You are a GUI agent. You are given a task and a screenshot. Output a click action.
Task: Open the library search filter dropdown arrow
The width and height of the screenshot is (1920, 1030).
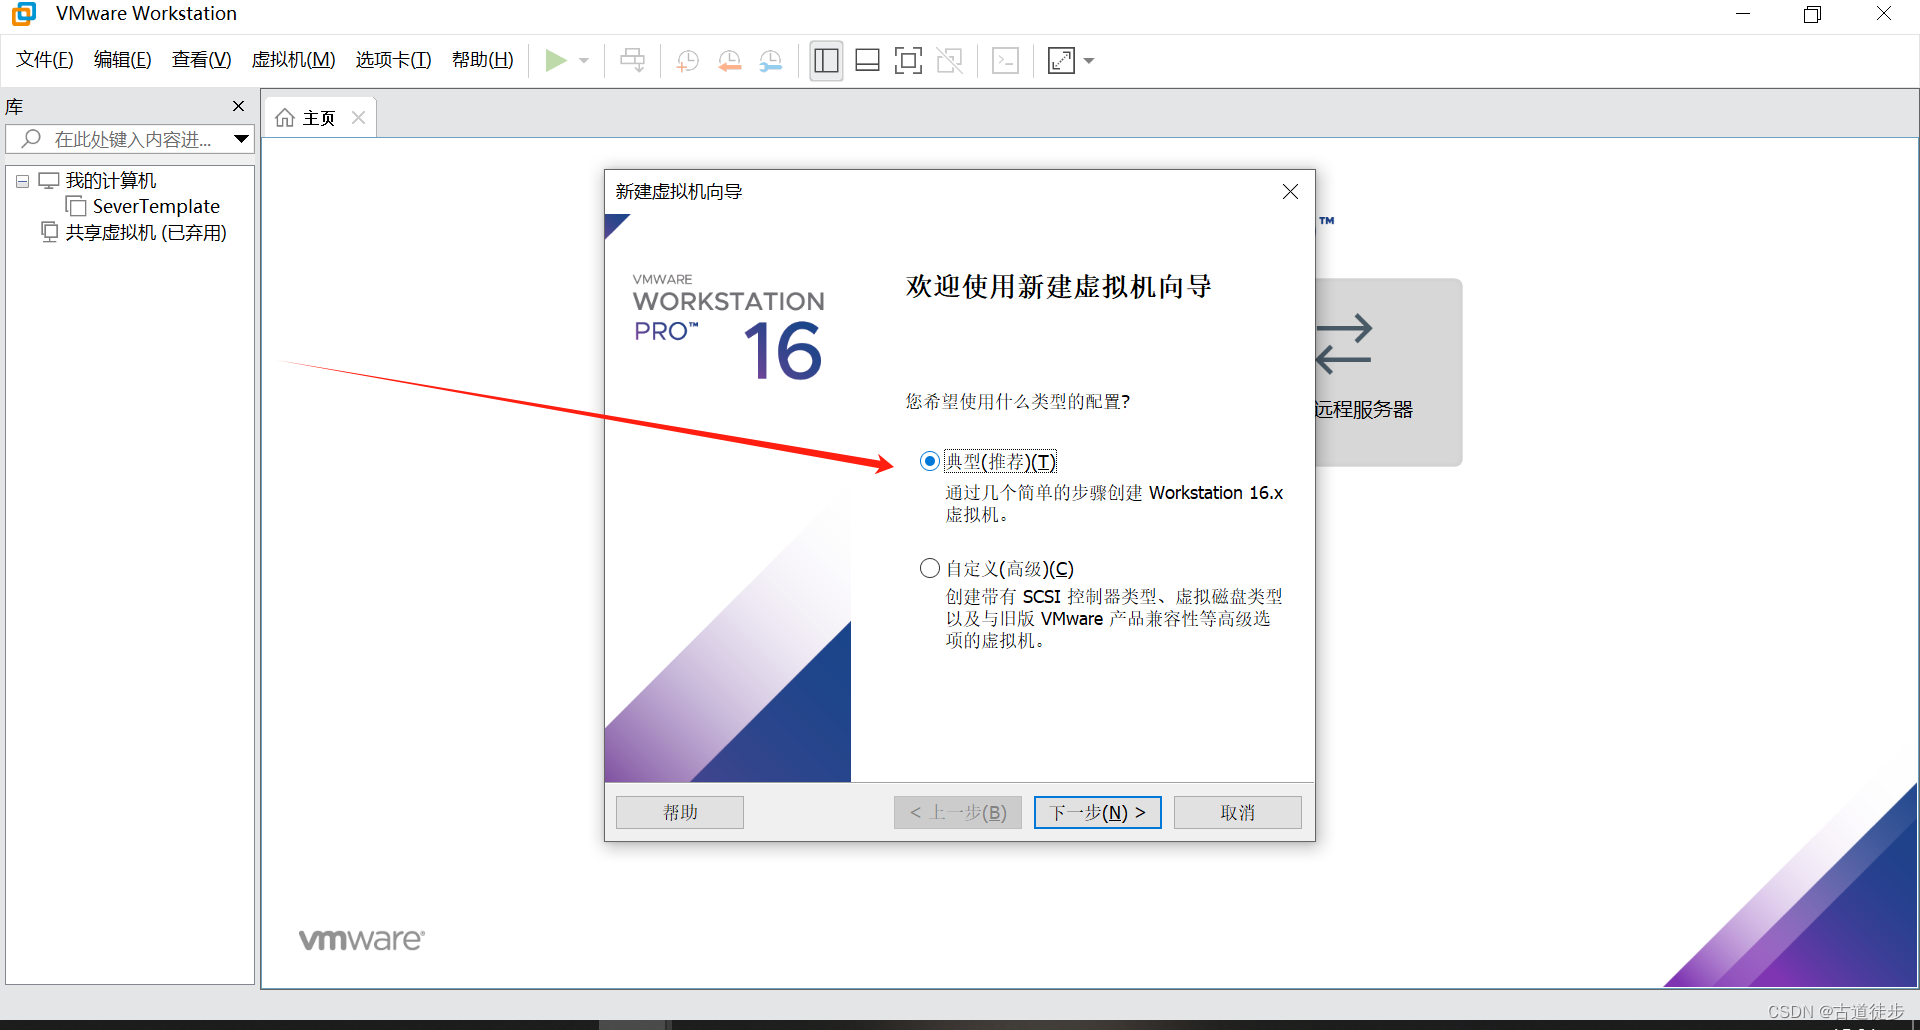(x=241, y=139)
